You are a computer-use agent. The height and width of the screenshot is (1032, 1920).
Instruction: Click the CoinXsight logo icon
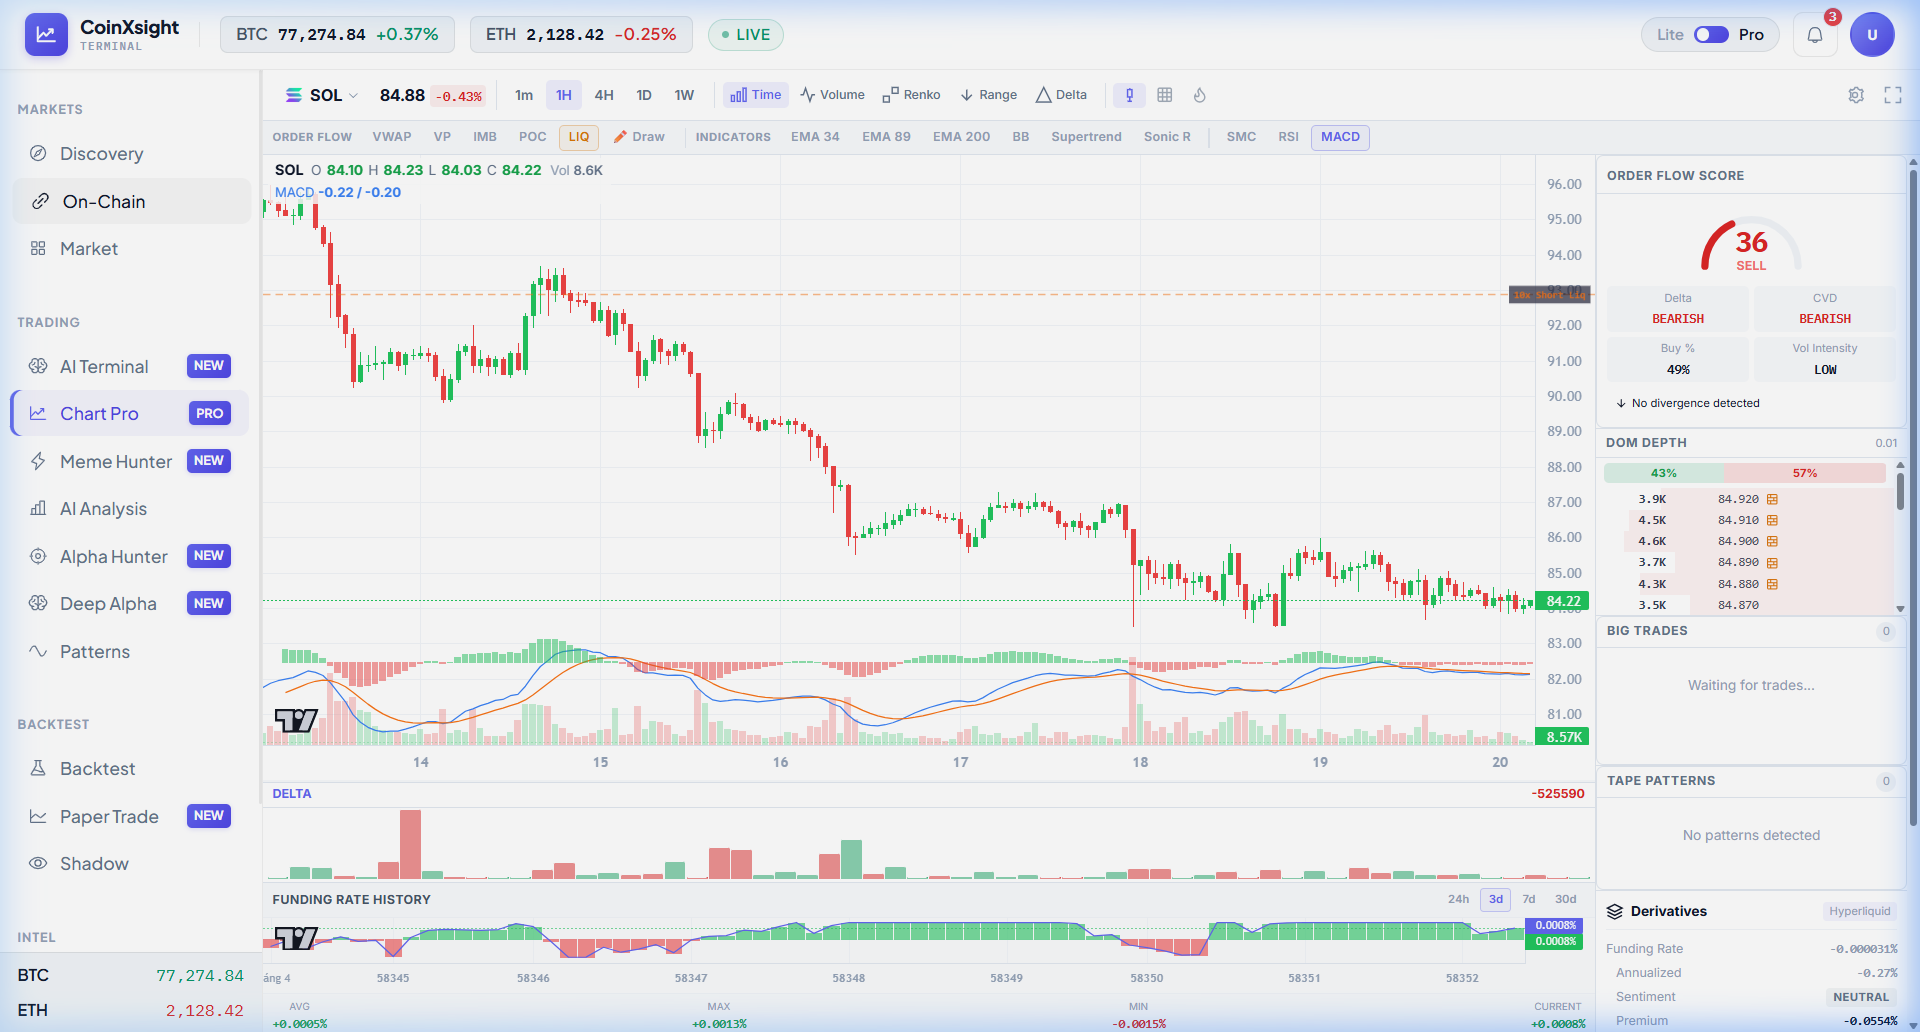(46, 35)
